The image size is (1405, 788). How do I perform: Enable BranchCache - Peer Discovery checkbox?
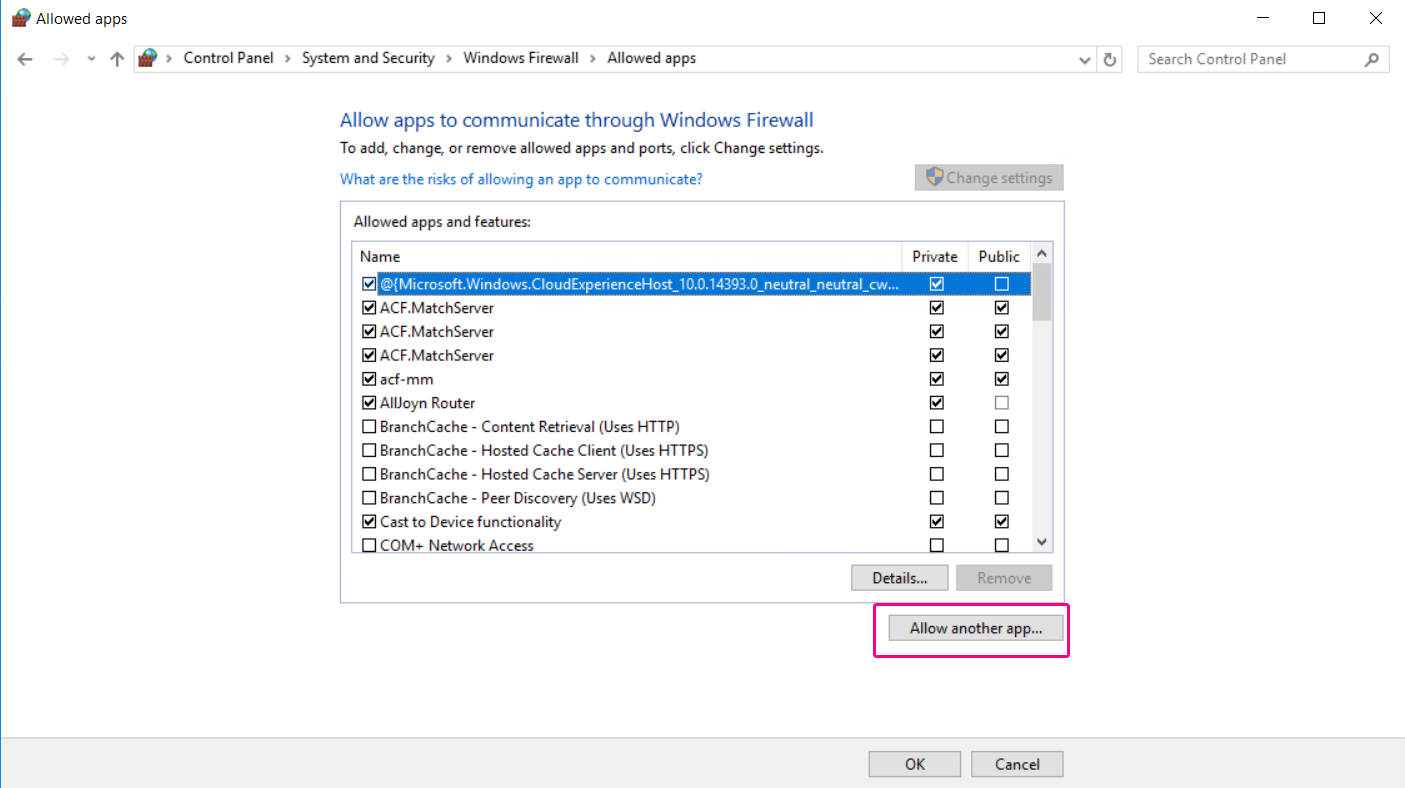point(369,498)
